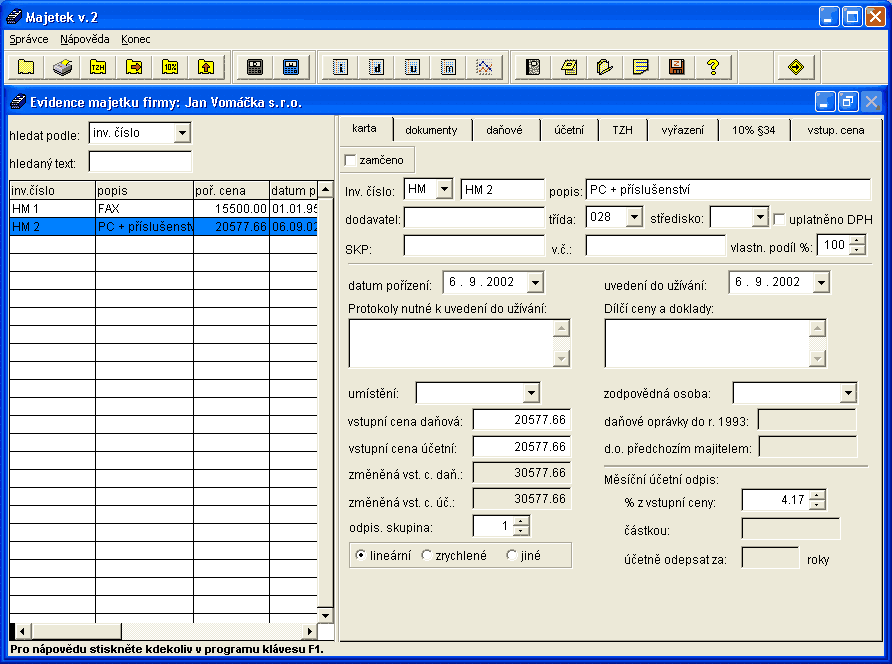Click the line chart toolbar icon
This screenshot has width=892, height=664.
coord(484,67)
